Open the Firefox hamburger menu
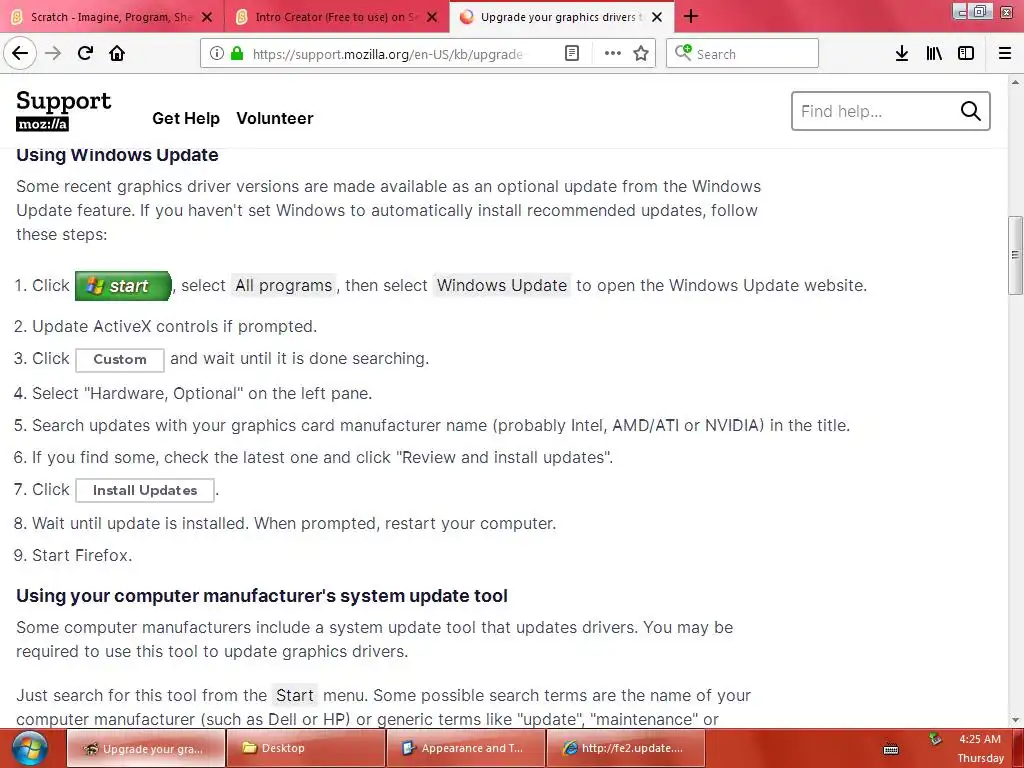Screen dimensions: 1024x768 [x=1005, y=54]
